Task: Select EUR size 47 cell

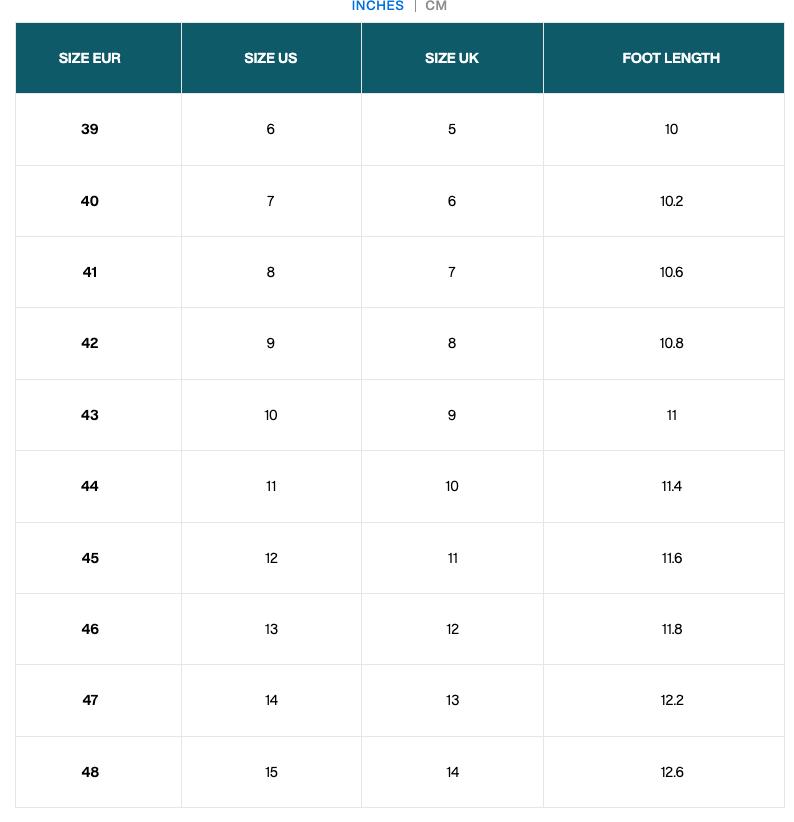Action: pos(90,700)
